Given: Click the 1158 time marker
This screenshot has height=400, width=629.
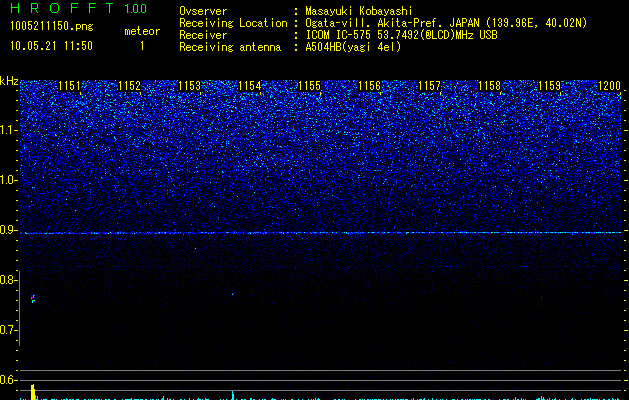Looking at the screenshot, I should point(489,86).
